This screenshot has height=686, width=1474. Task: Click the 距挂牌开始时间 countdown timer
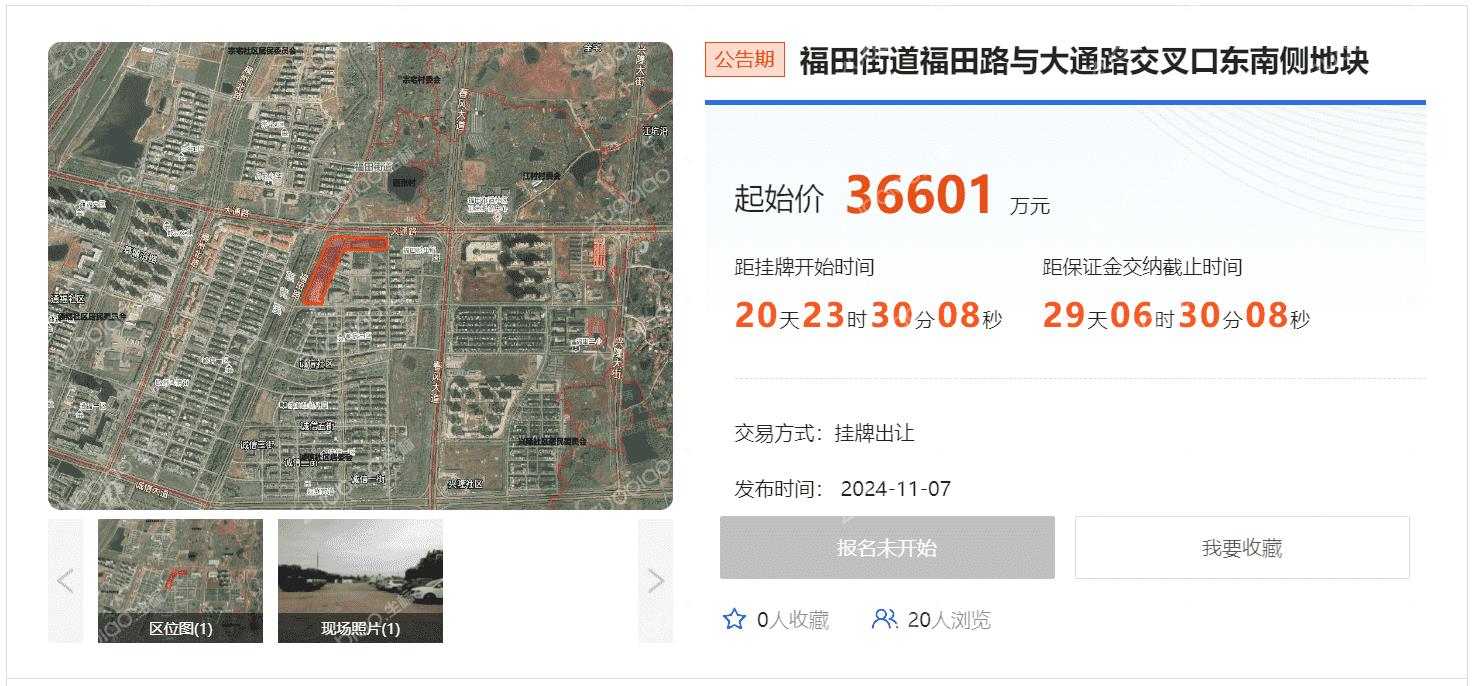pyautogui.click(x=868, y=316)
